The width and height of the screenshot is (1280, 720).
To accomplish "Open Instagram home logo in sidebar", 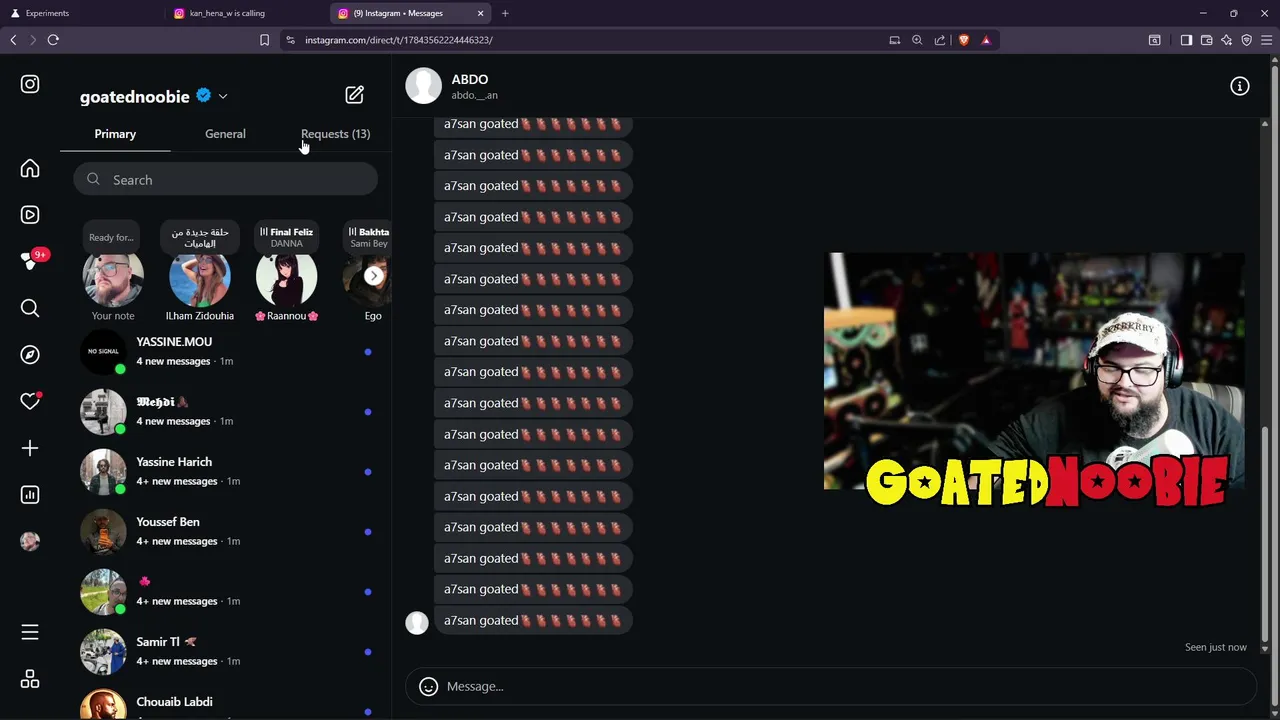I will click(30, 85).
